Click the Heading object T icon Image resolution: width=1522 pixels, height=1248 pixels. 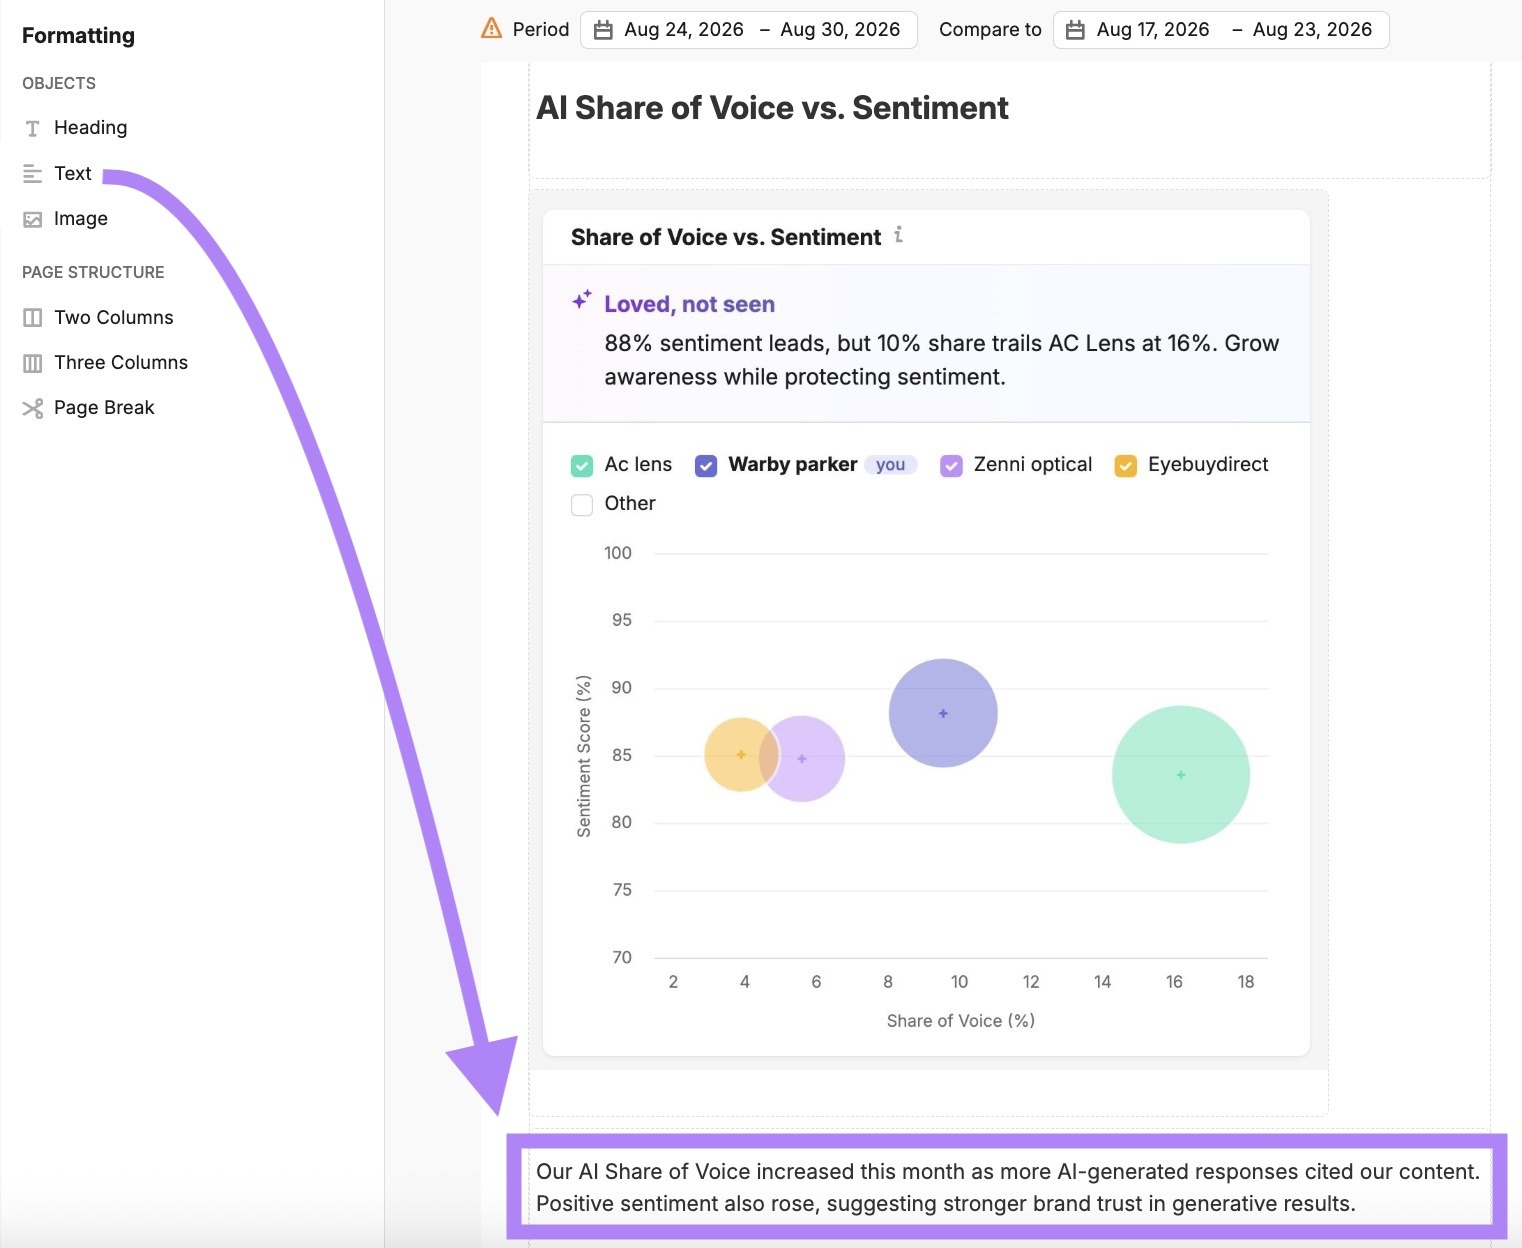[33, 128]
